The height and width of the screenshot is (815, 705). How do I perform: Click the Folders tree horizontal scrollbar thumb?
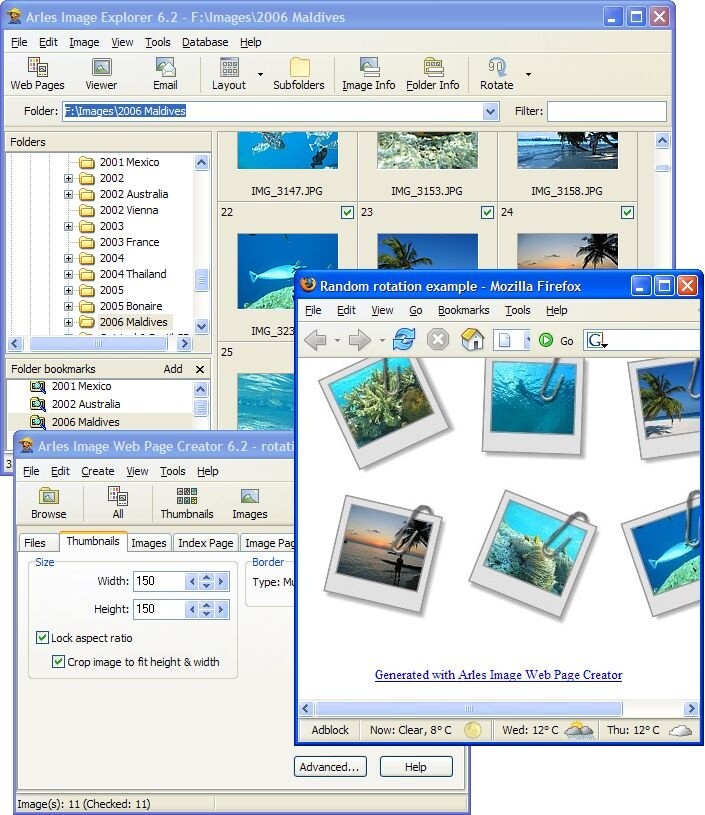(98, 344)
